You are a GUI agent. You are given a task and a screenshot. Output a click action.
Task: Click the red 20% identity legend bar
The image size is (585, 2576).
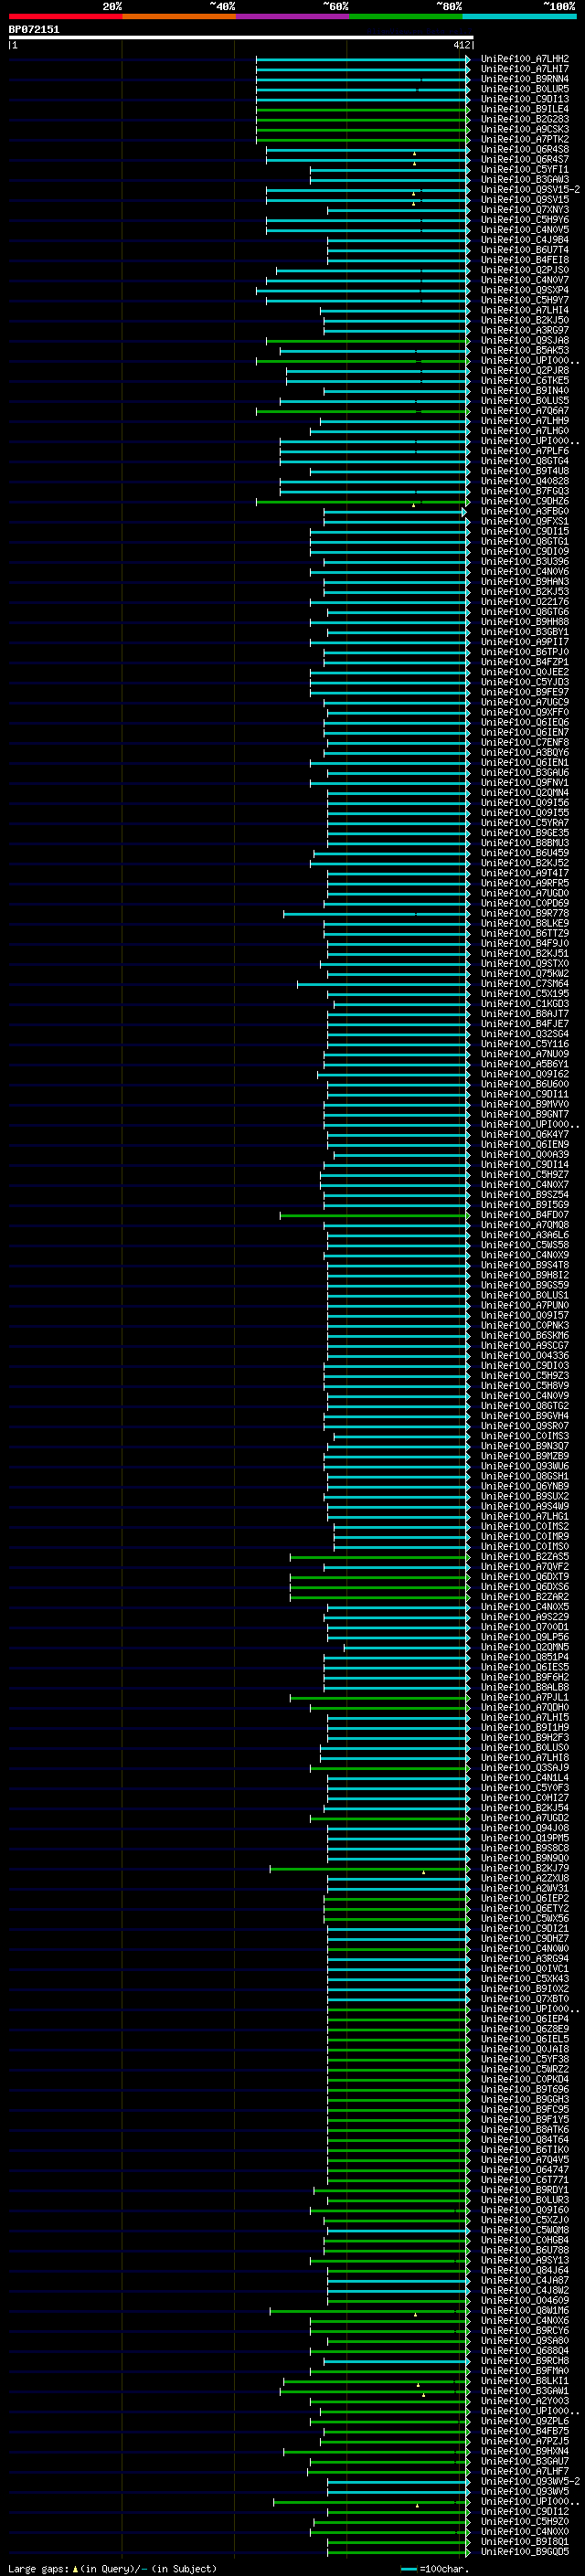pyautogui.click(x=65, y=16)
